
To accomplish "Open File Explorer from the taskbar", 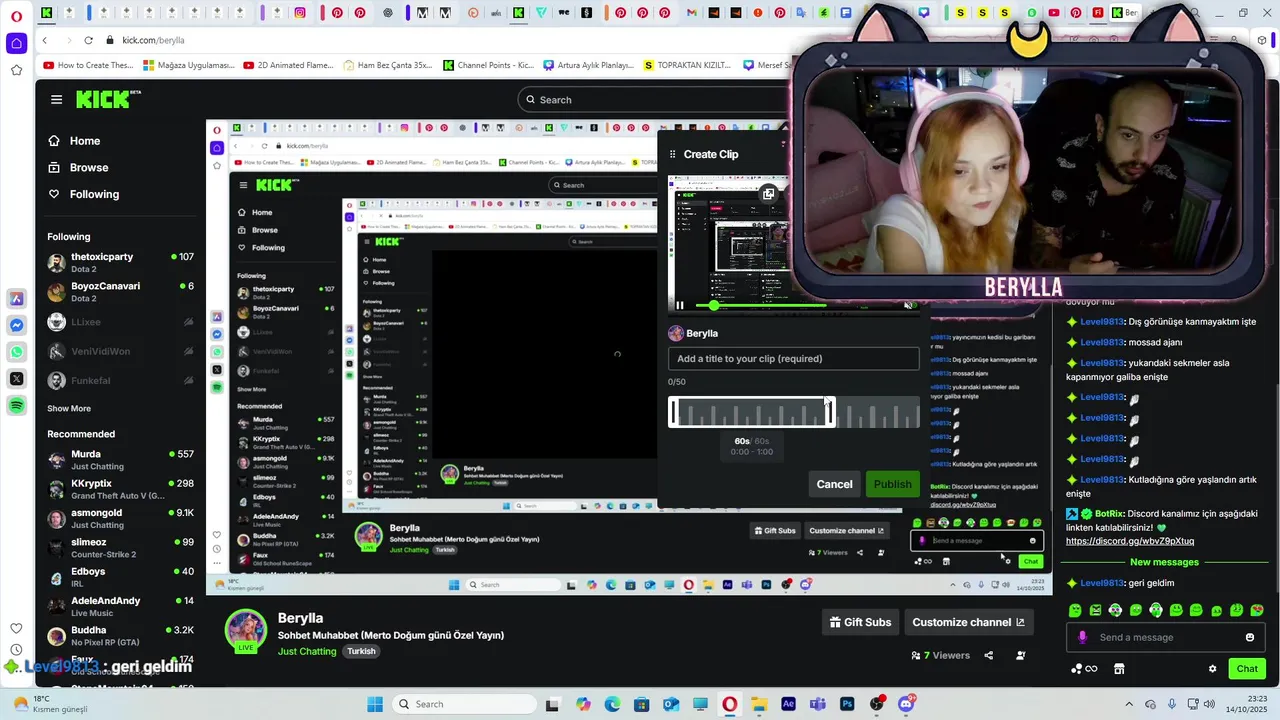I will [759, 704].
